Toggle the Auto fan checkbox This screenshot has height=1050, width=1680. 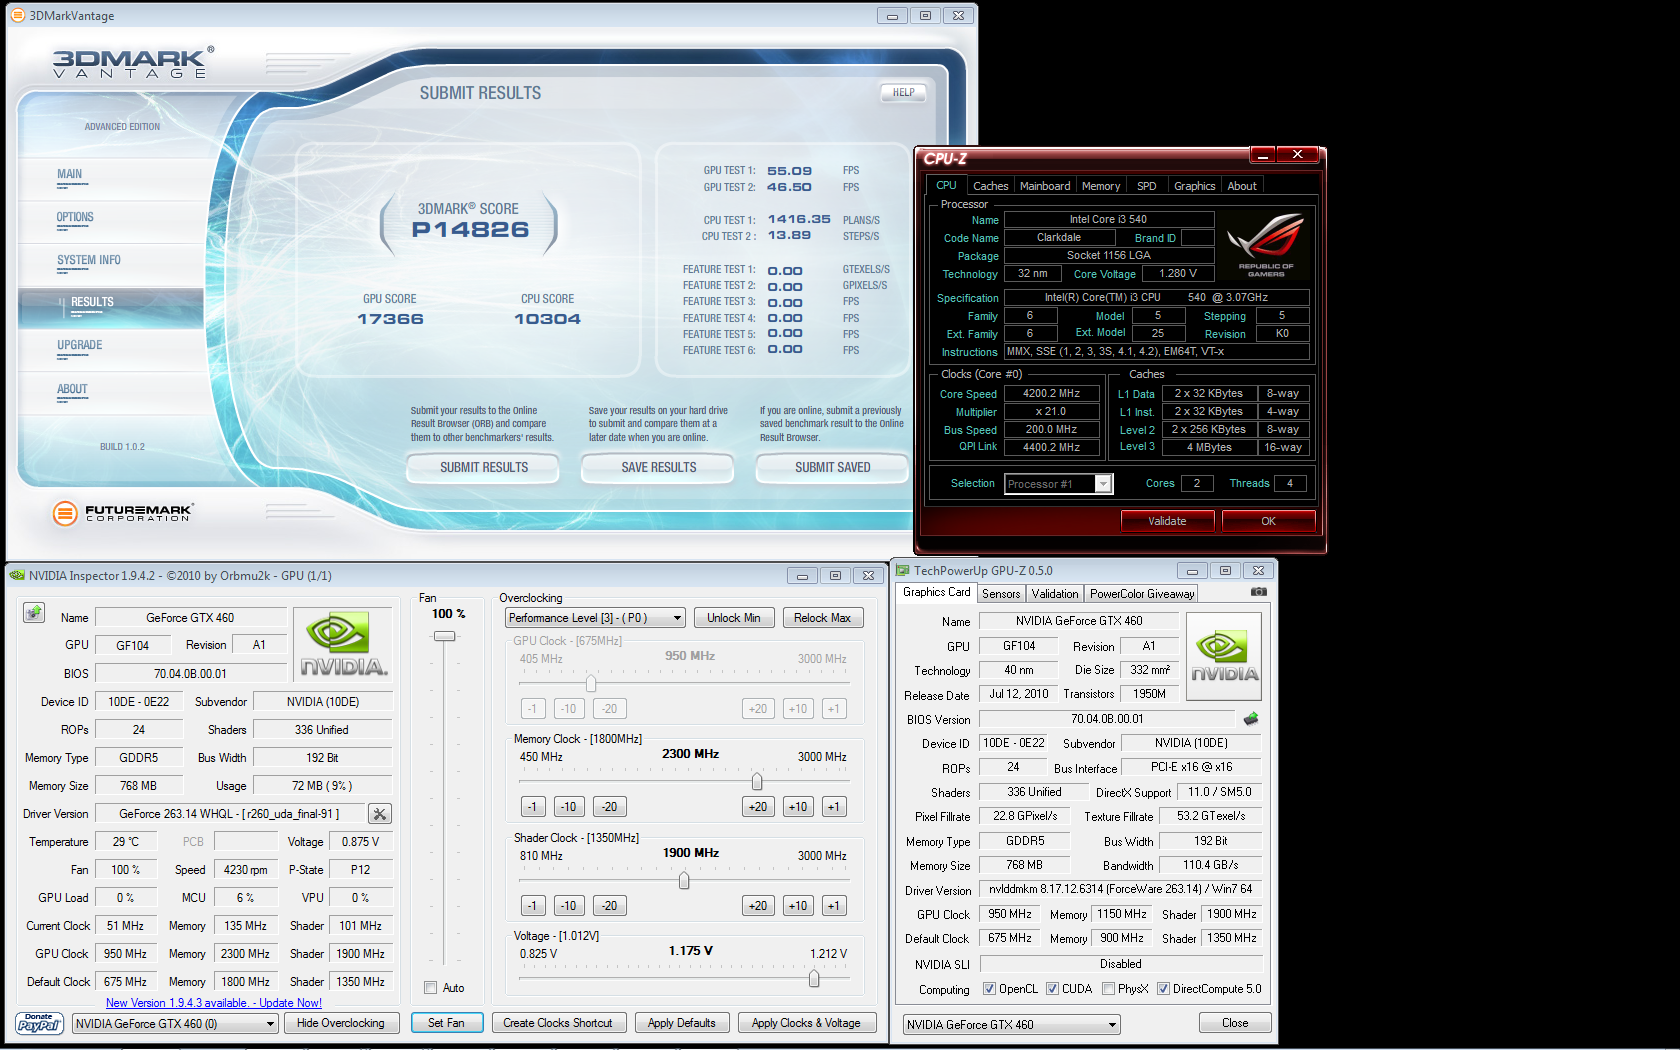point(431,988)
